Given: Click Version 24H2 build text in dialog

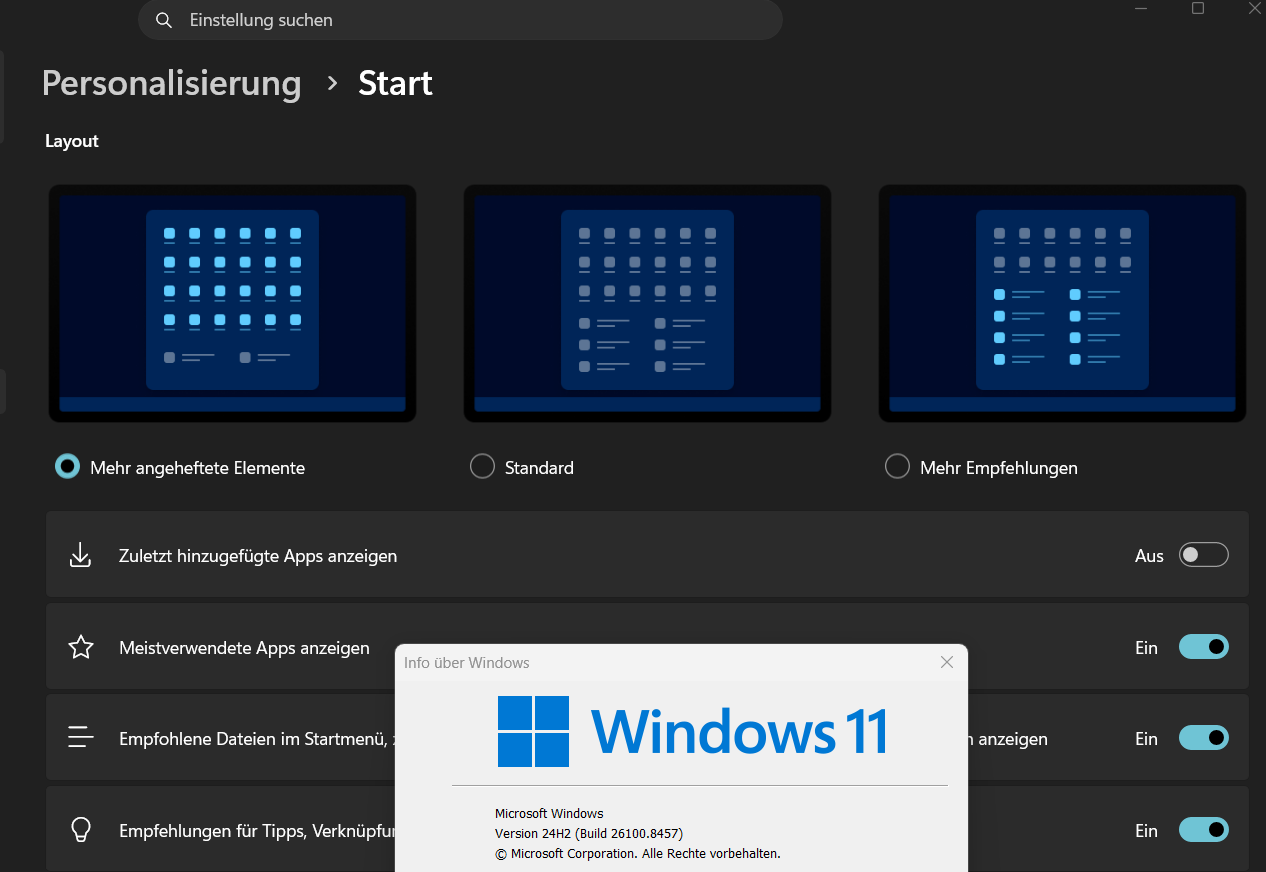Looking at the screenshot, I should coord(589,833).
